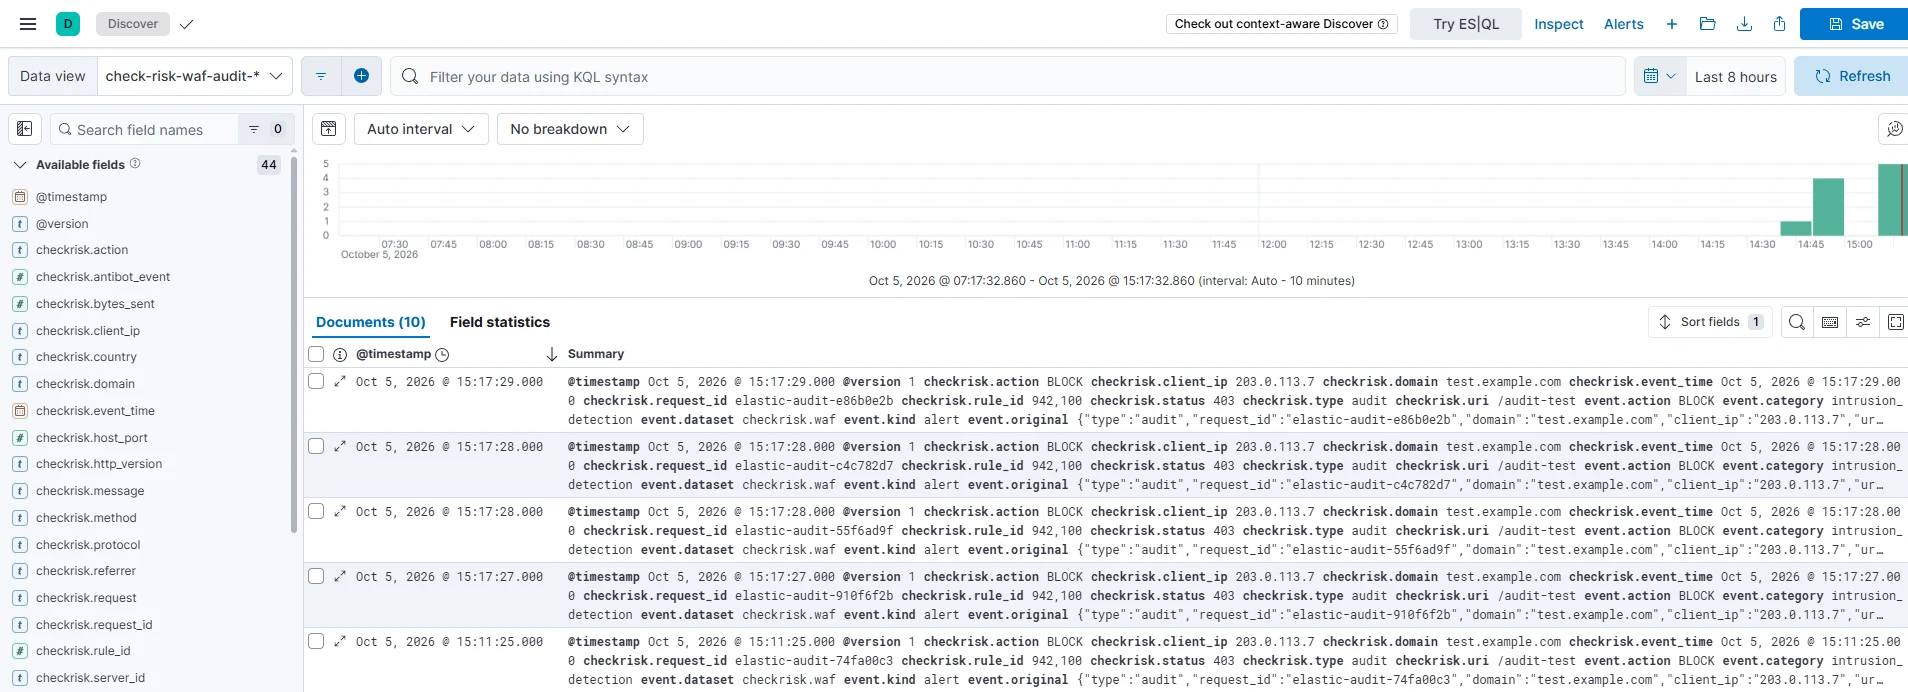Viewport: 1908px width, 692px height.
Task: Click the green D space avatar
Action: pyautogui.click(x=68, y=24)
